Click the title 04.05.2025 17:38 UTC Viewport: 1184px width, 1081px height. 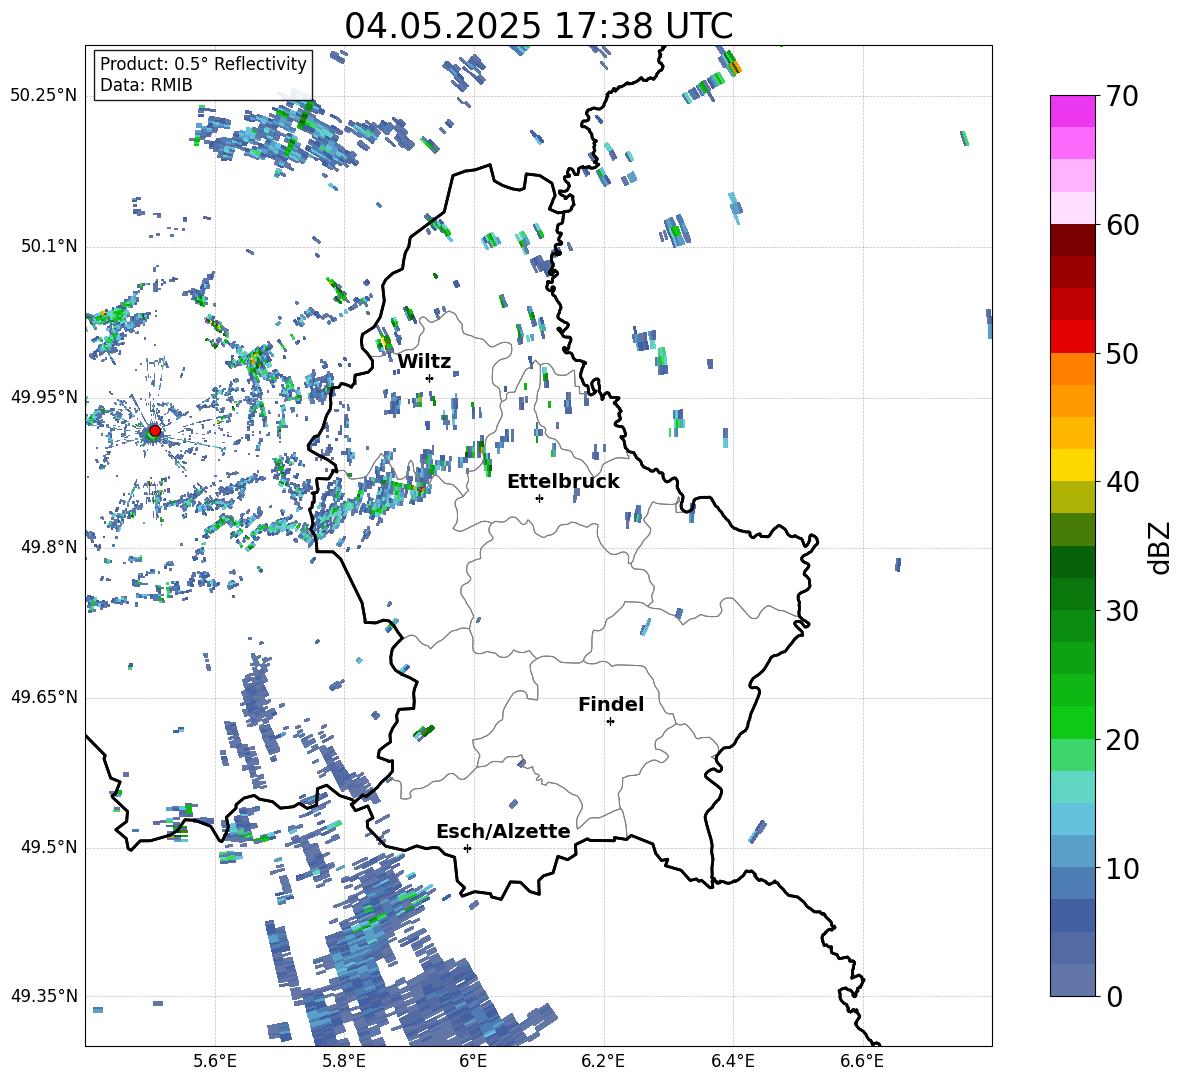pyautogui.click(x=538, y=26)
